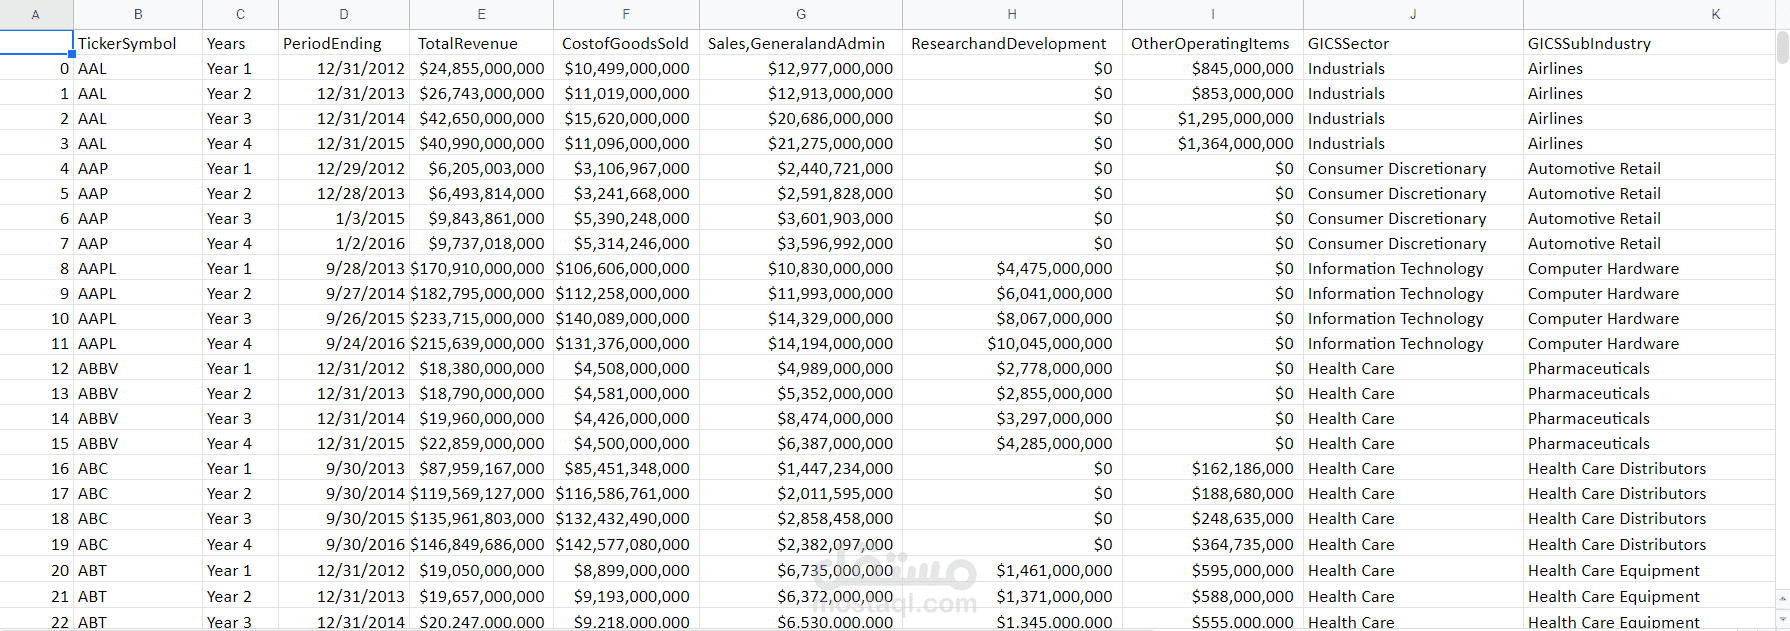
Task: Click the $85,451,348,000 cost cell
Action: (626, 468)
